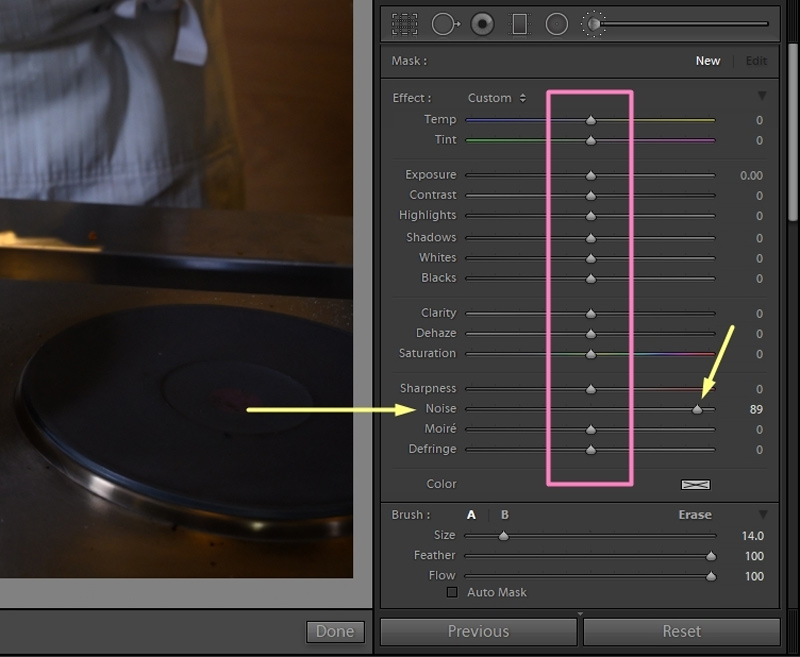Activate the Red Eye Correction tool
Viewport: 800px width, 657px height.
click(x=482, y=24)
